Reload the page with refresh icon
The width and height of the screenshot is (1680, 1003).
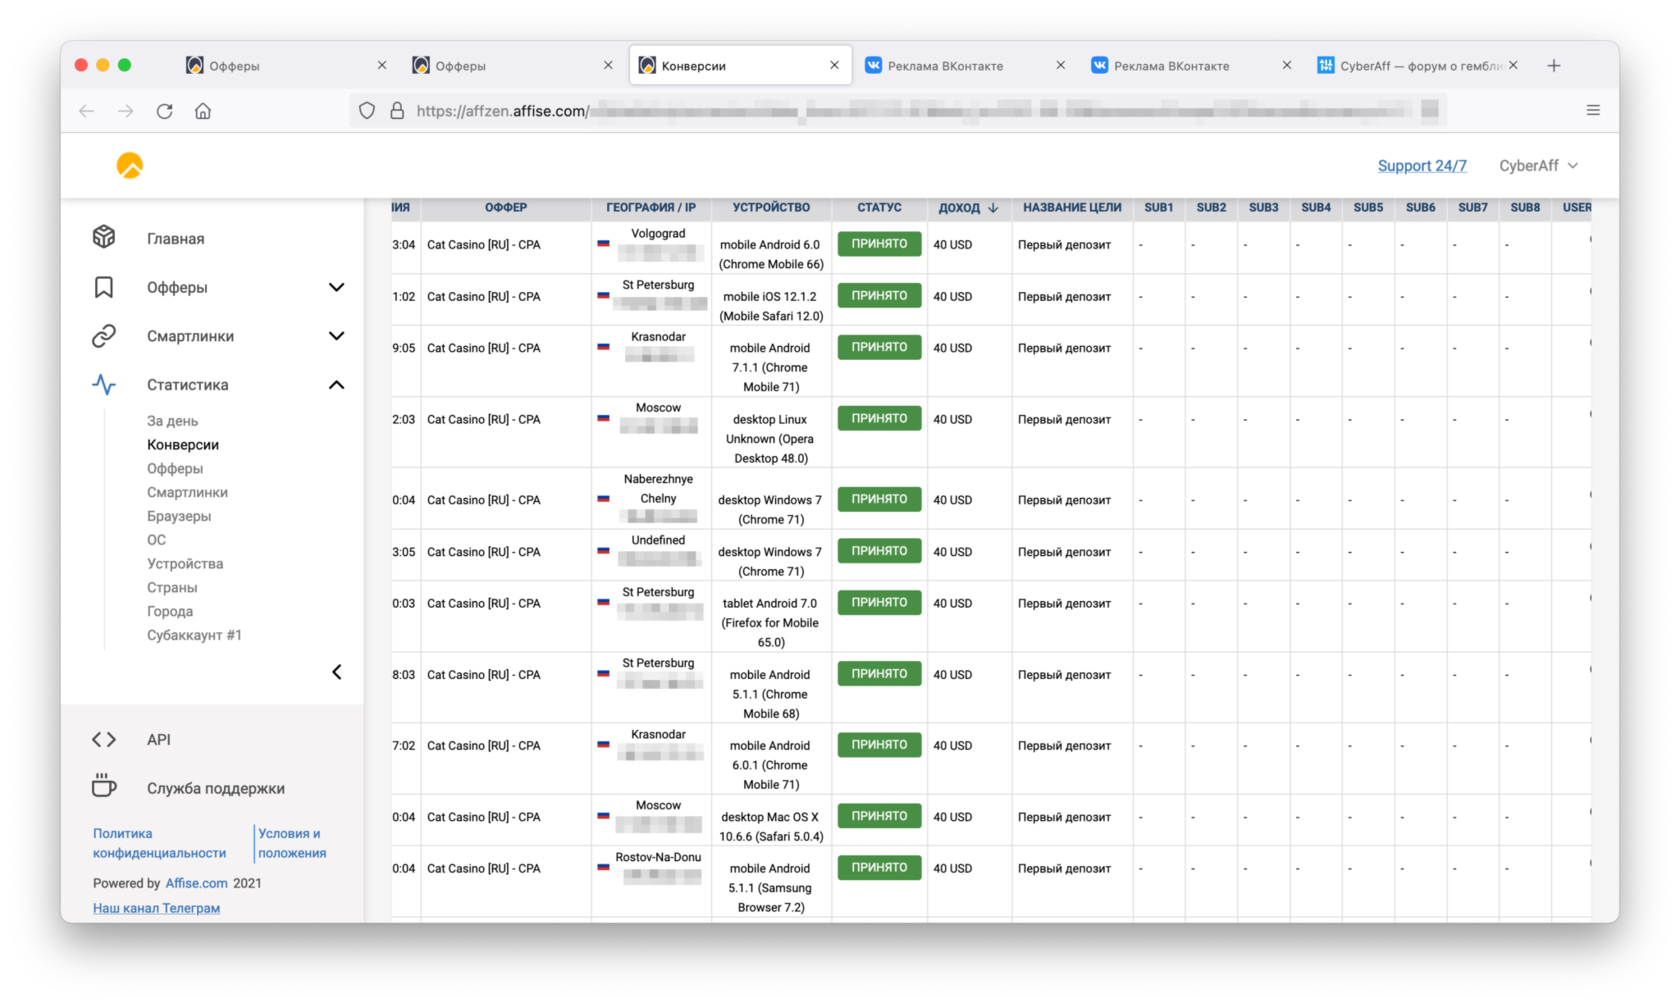[x=164, y=111]
